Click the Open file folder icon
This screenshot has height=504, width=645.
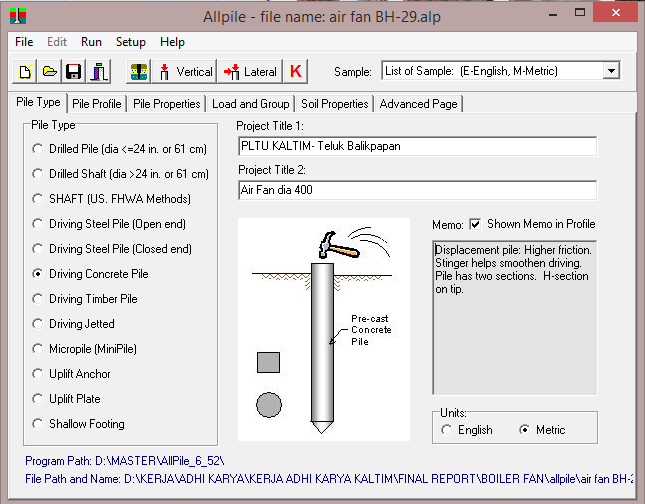click(x=49, y=72)
